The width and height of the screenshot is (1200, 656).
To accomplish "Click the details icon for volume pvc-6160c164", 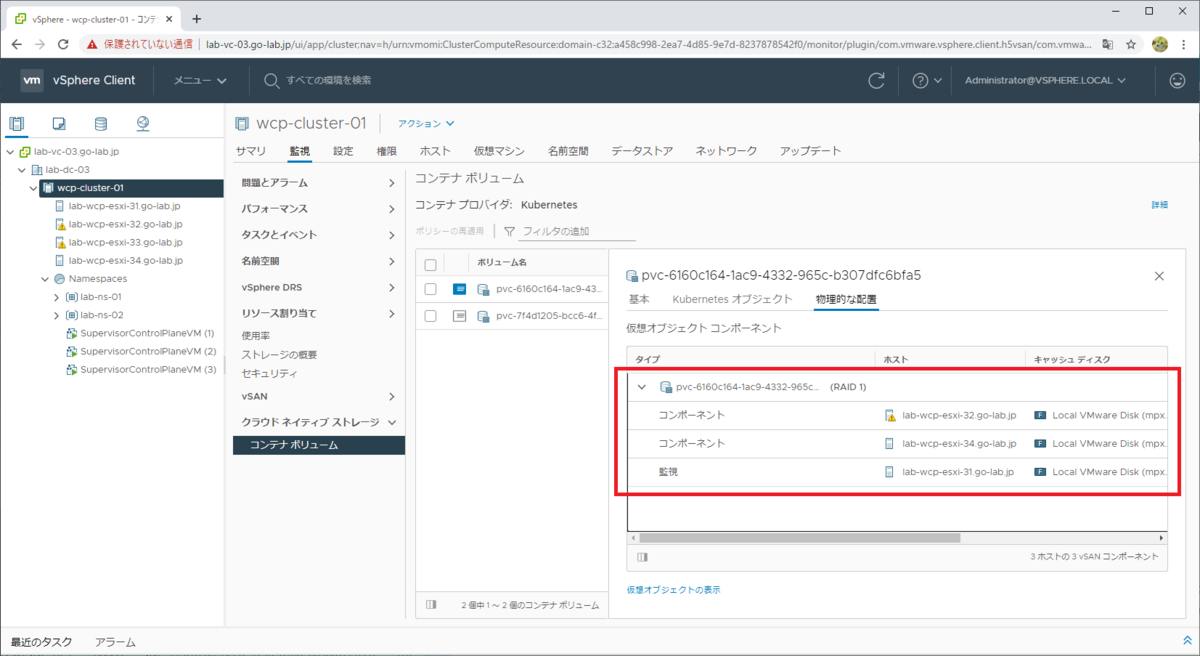I will click(459, 289).
